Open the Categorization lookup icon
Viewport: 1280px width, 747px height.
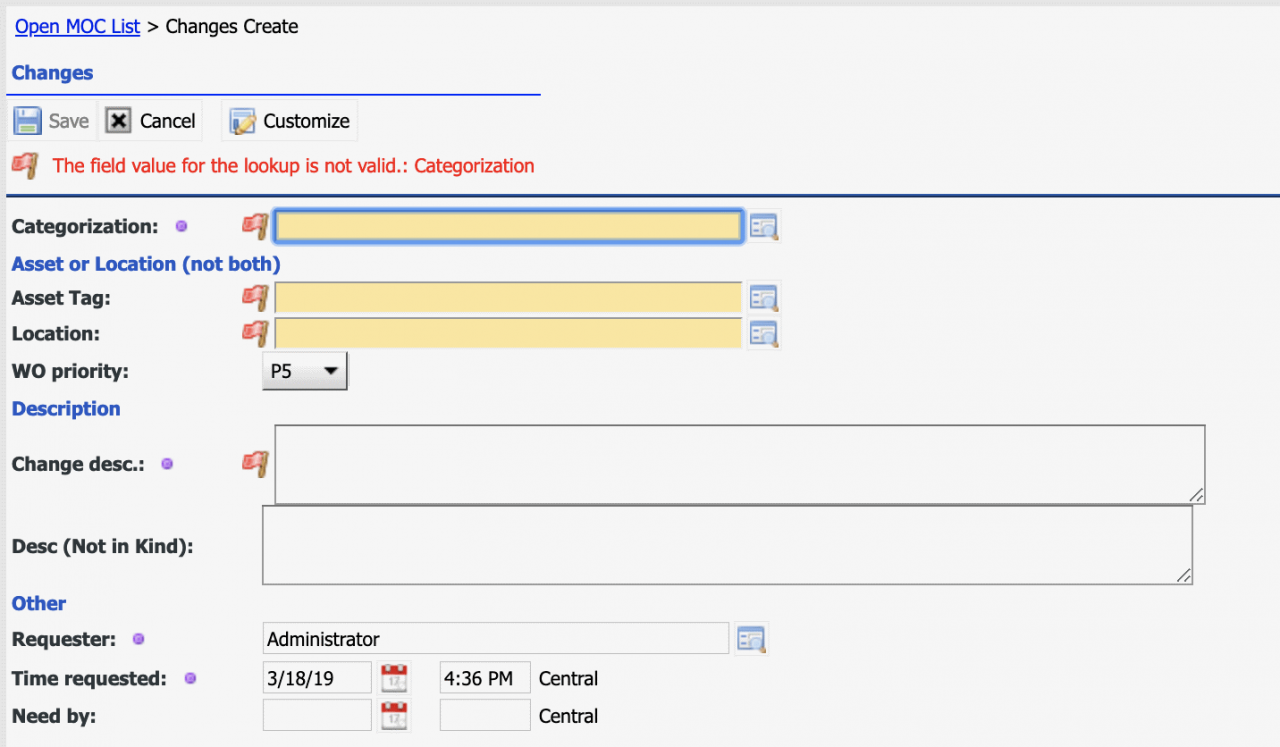coord(764,227)
